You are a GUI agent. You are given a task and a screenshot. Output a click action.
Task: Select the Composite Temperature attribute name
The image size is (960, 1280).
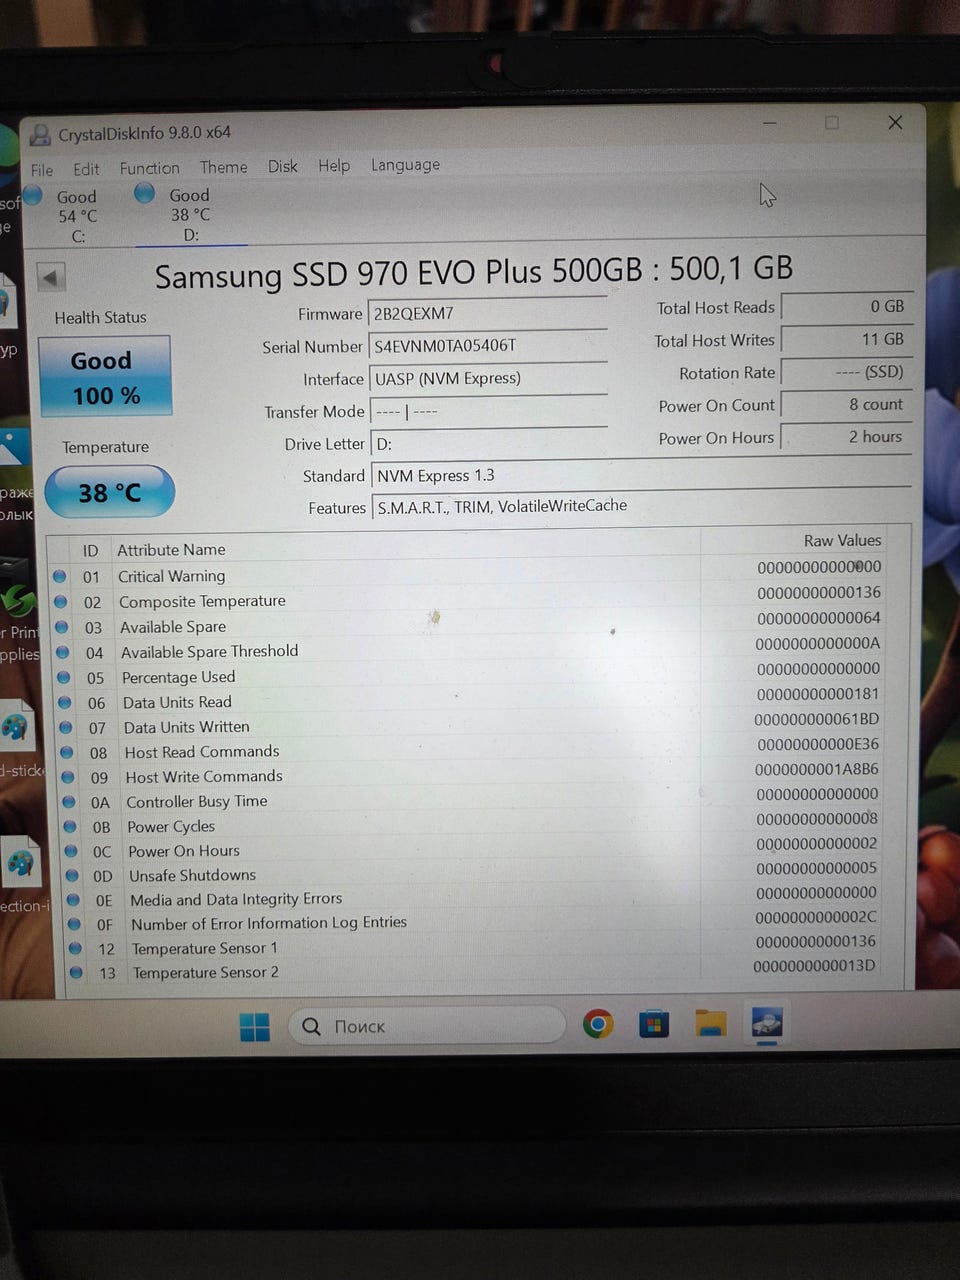(x=202, y=601)
